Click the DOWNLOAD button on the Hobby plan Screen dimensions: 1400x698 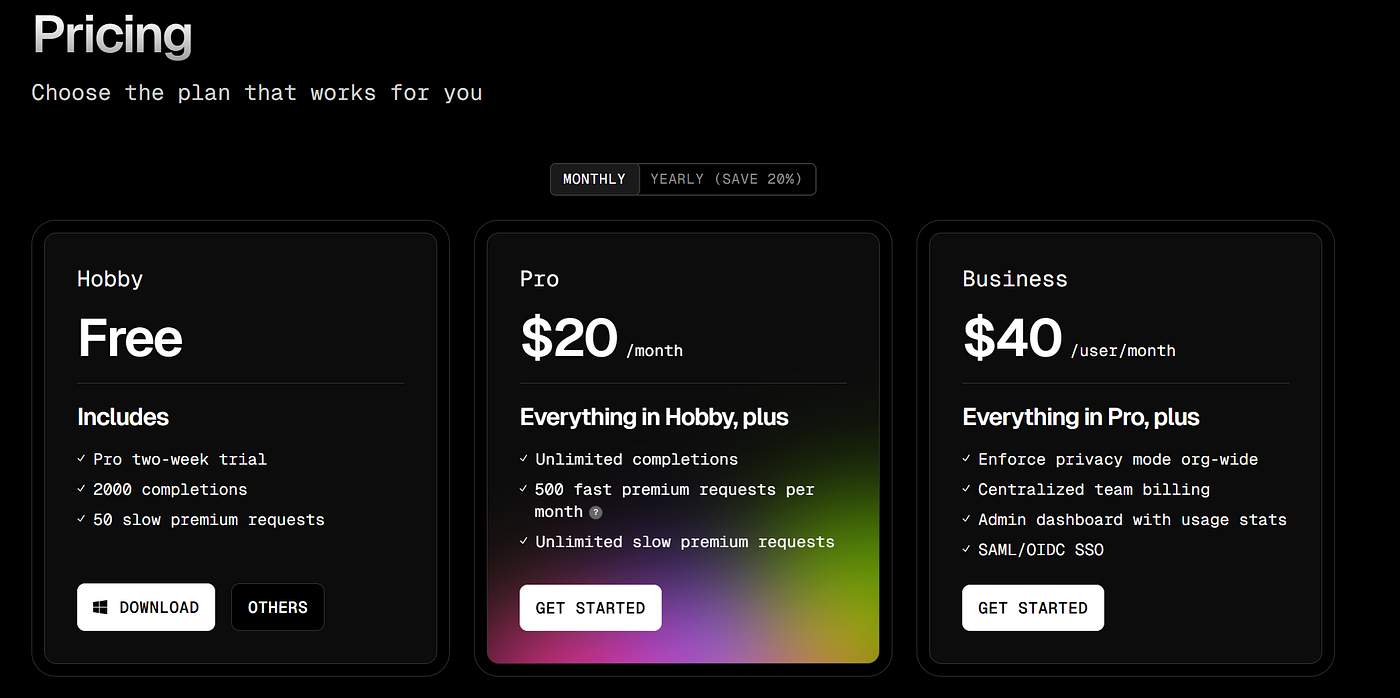pyautogui.click(x=146, y=606)
